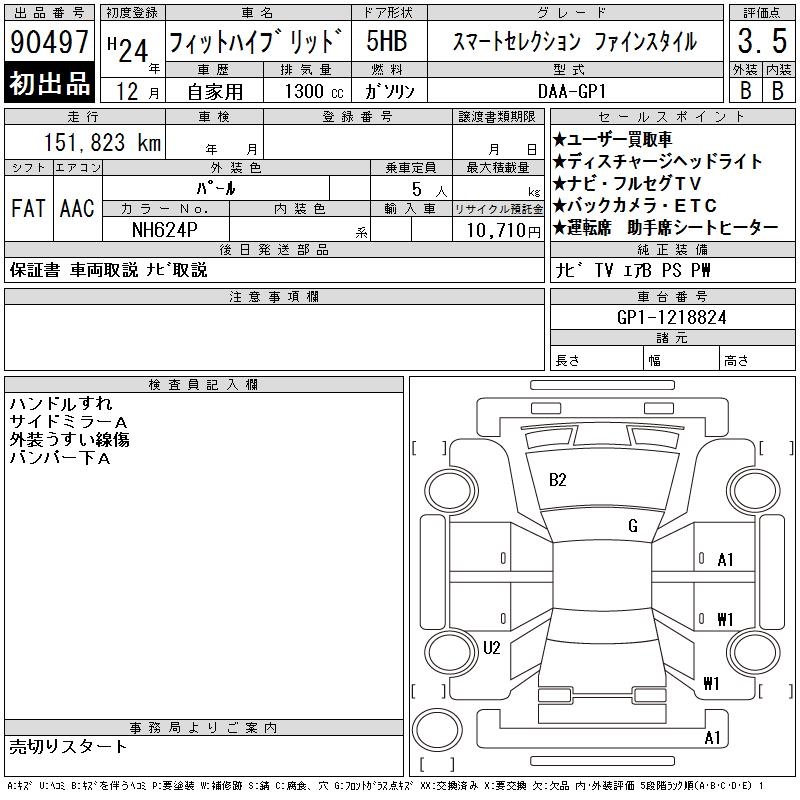Click the chassis number GP1-1218824
The image size is (800, 800).
[671, 317]
